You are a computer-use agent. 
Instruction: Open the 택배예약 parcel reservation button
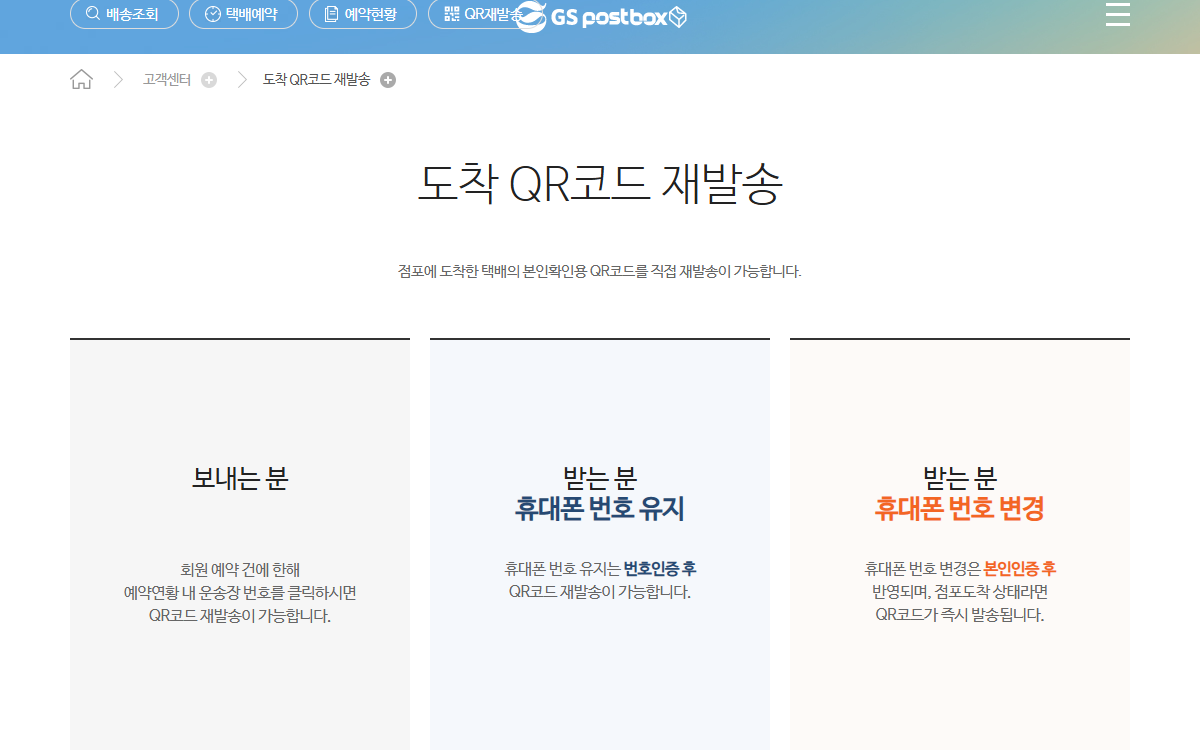pos(243,14)
